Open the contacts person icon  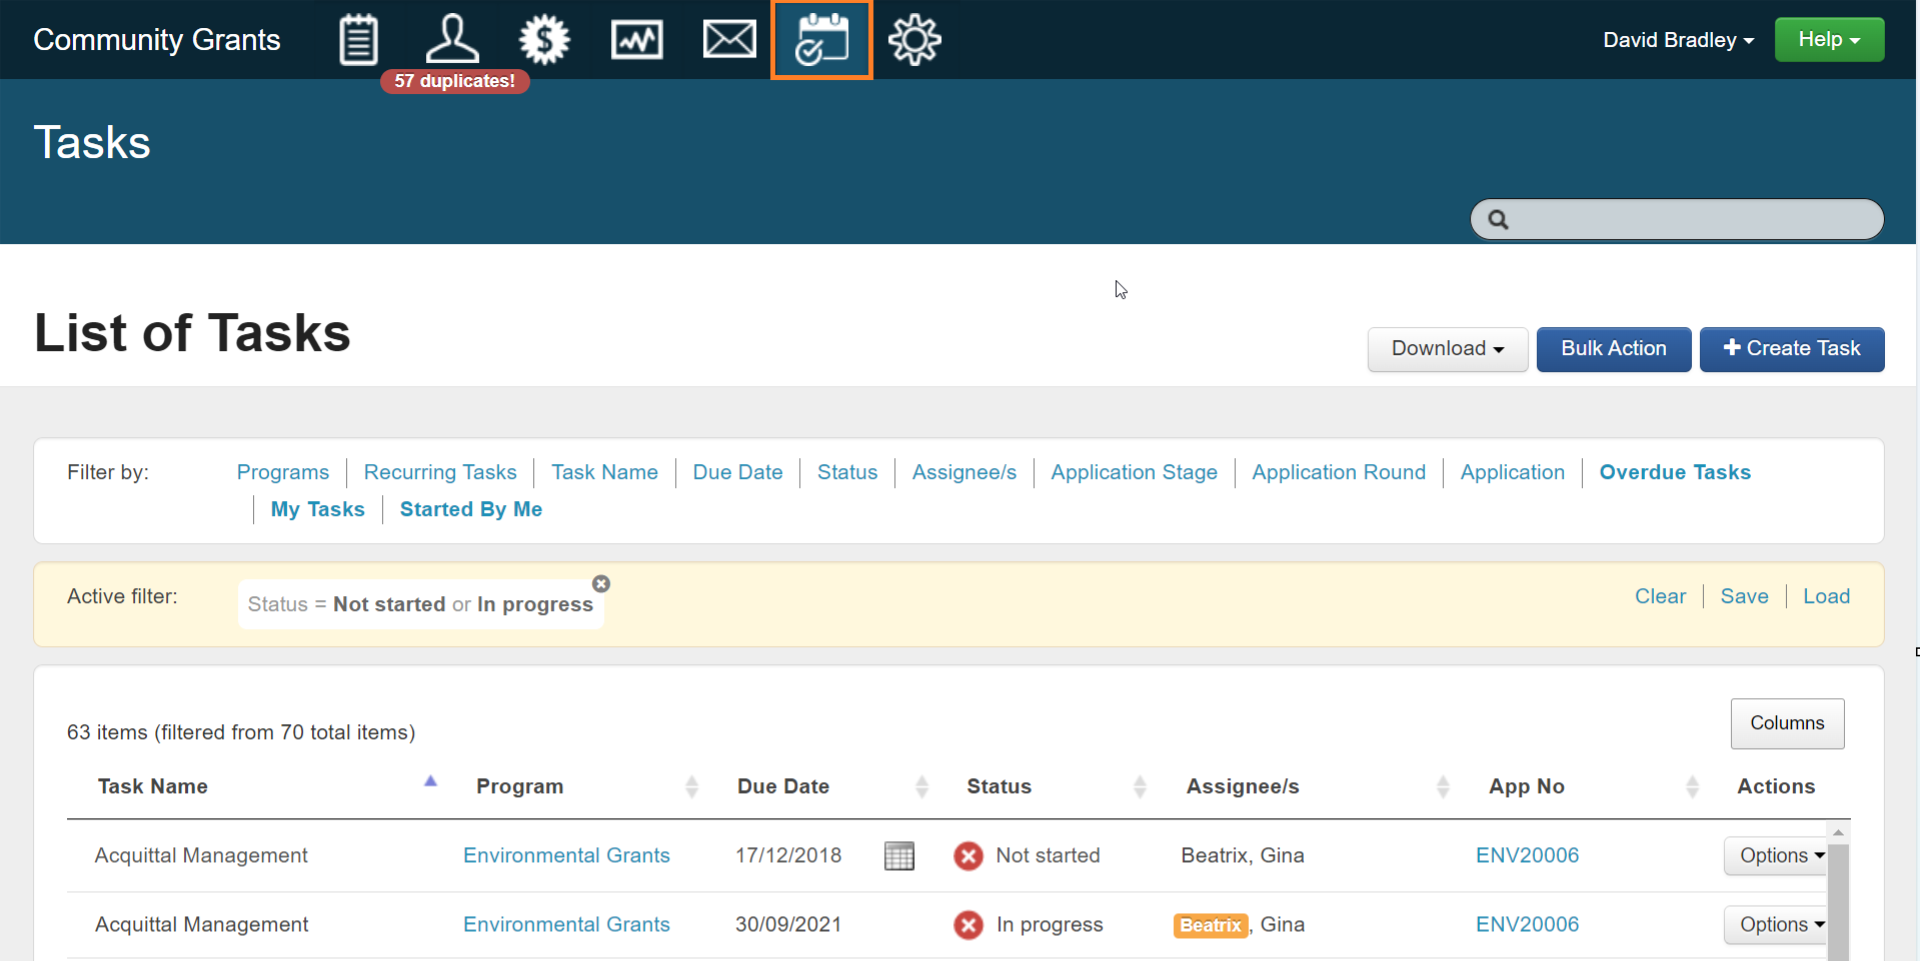(x=452, y=40)
